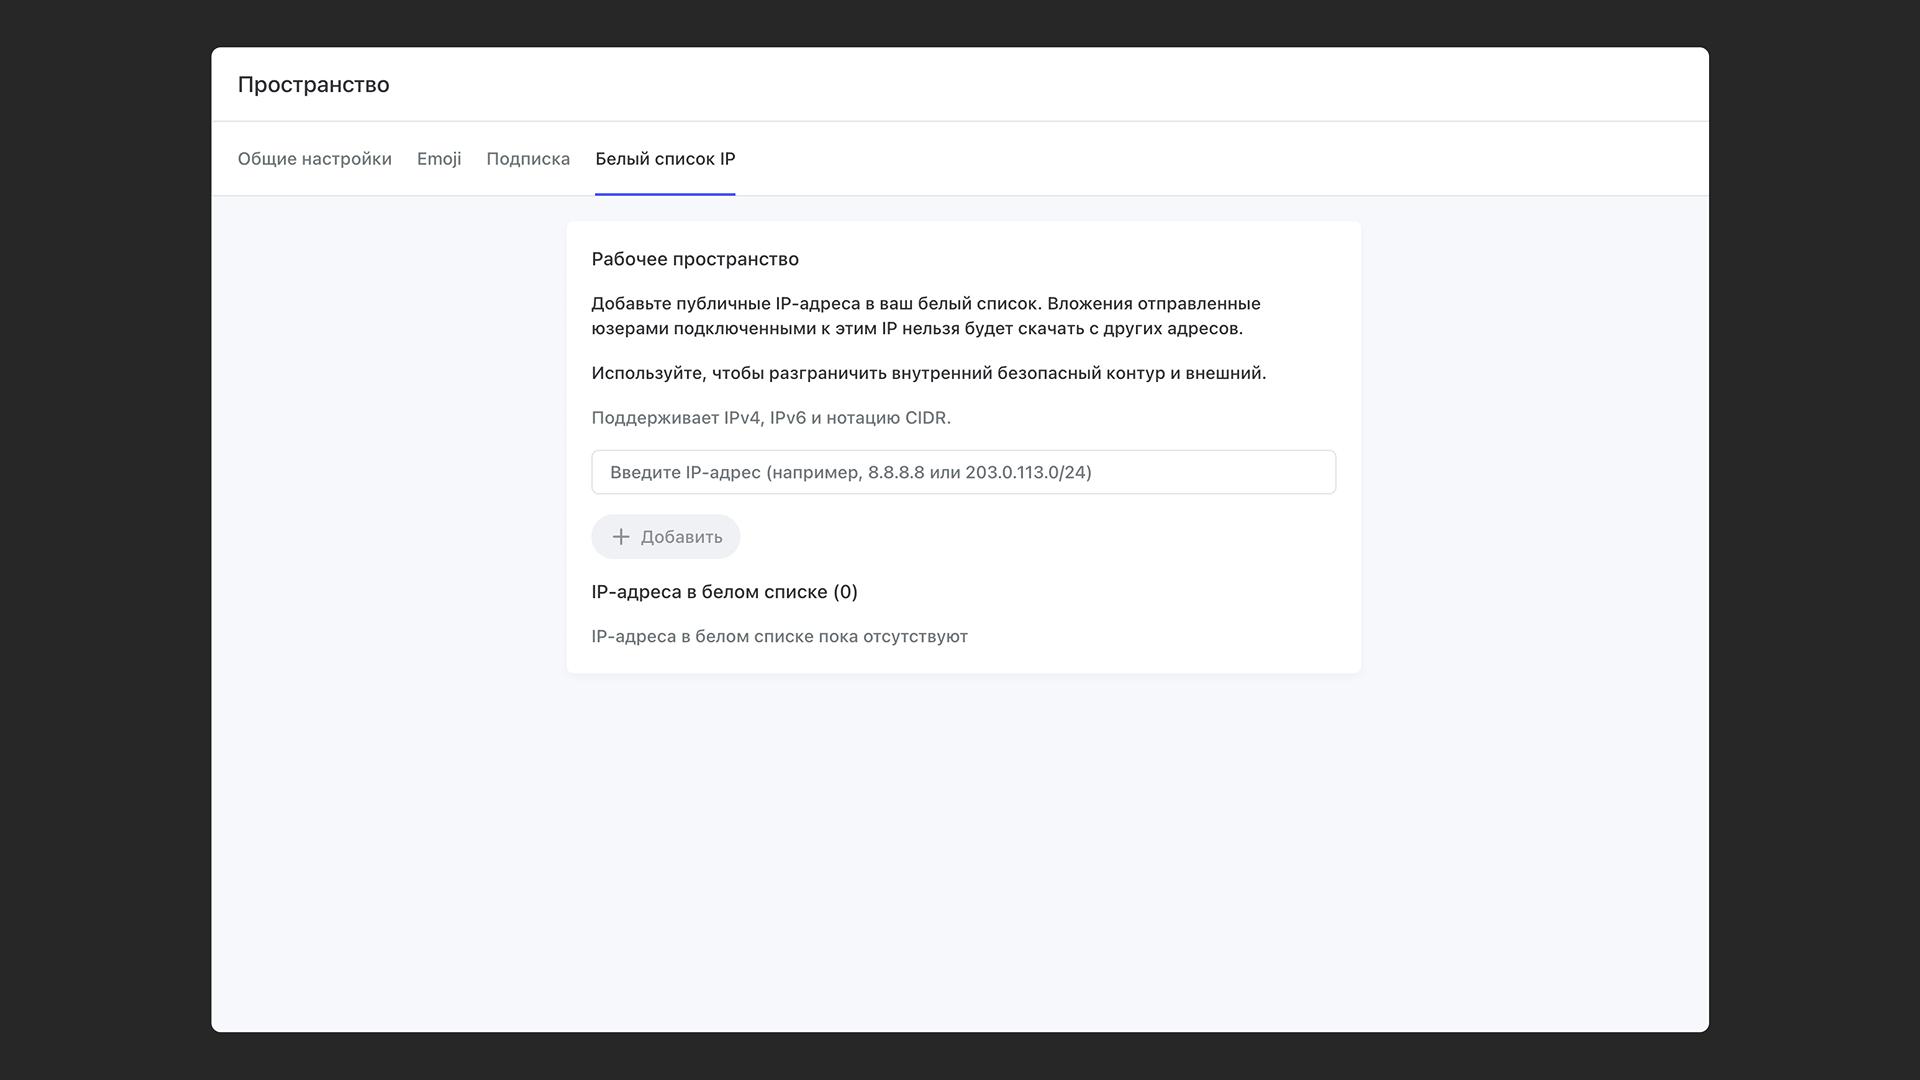
Task: Click the Пространство window title
Action: pos(313,85)
